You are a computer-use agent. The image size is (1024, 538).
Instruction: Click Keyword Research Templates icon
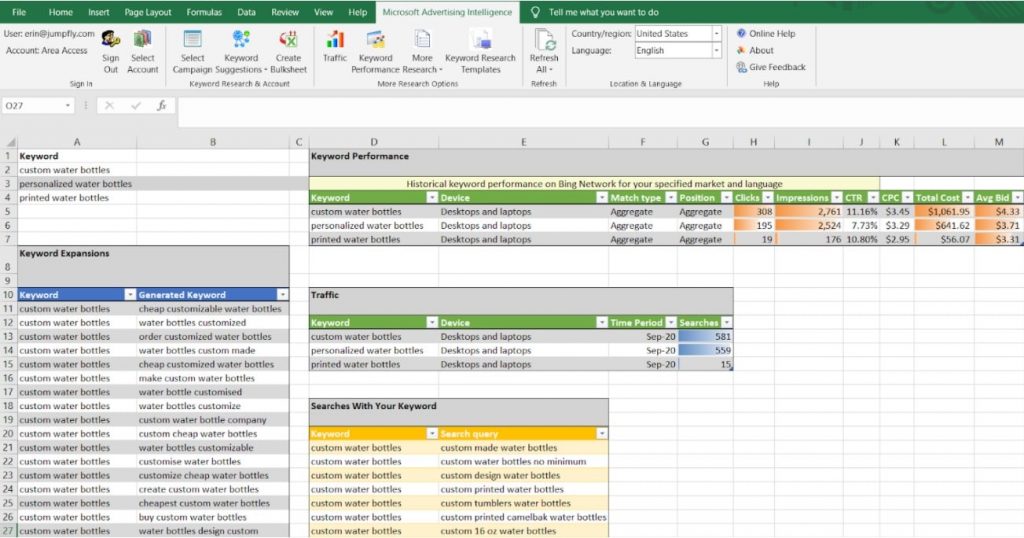coord(480,40)
